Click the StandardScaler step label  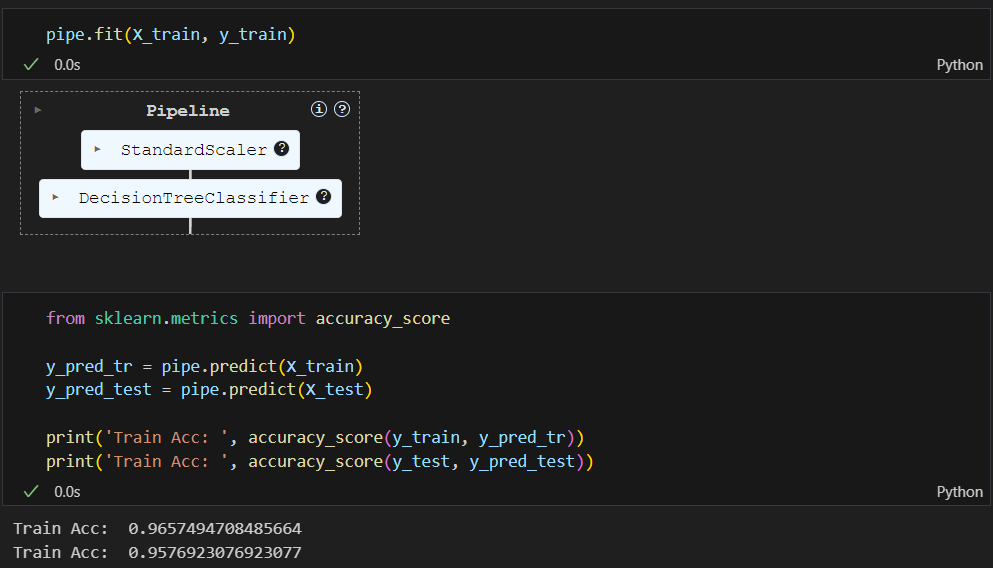pos(194,150)
